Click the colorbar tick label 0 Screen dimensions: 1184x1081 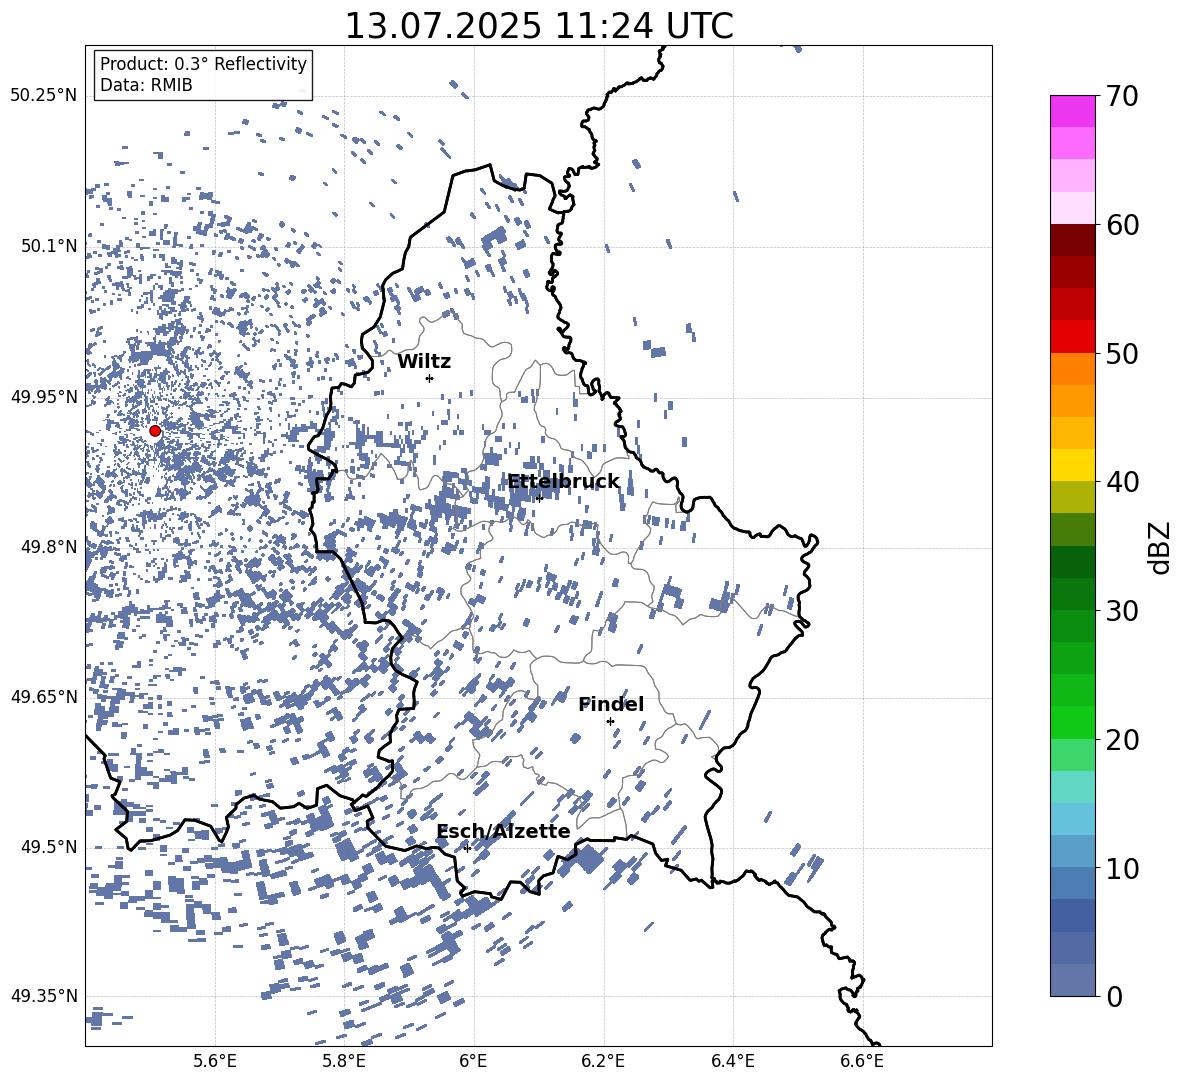(x=1114, y=997)
